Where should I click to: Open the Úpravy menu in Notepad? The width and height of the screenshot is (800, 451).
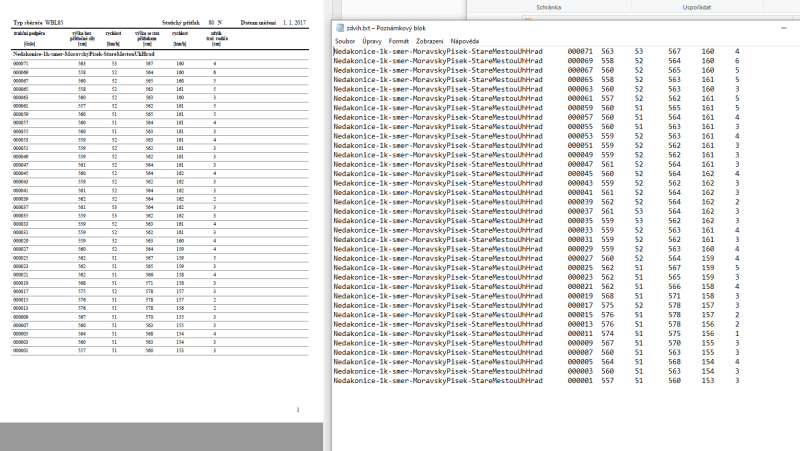coord(372,41)
